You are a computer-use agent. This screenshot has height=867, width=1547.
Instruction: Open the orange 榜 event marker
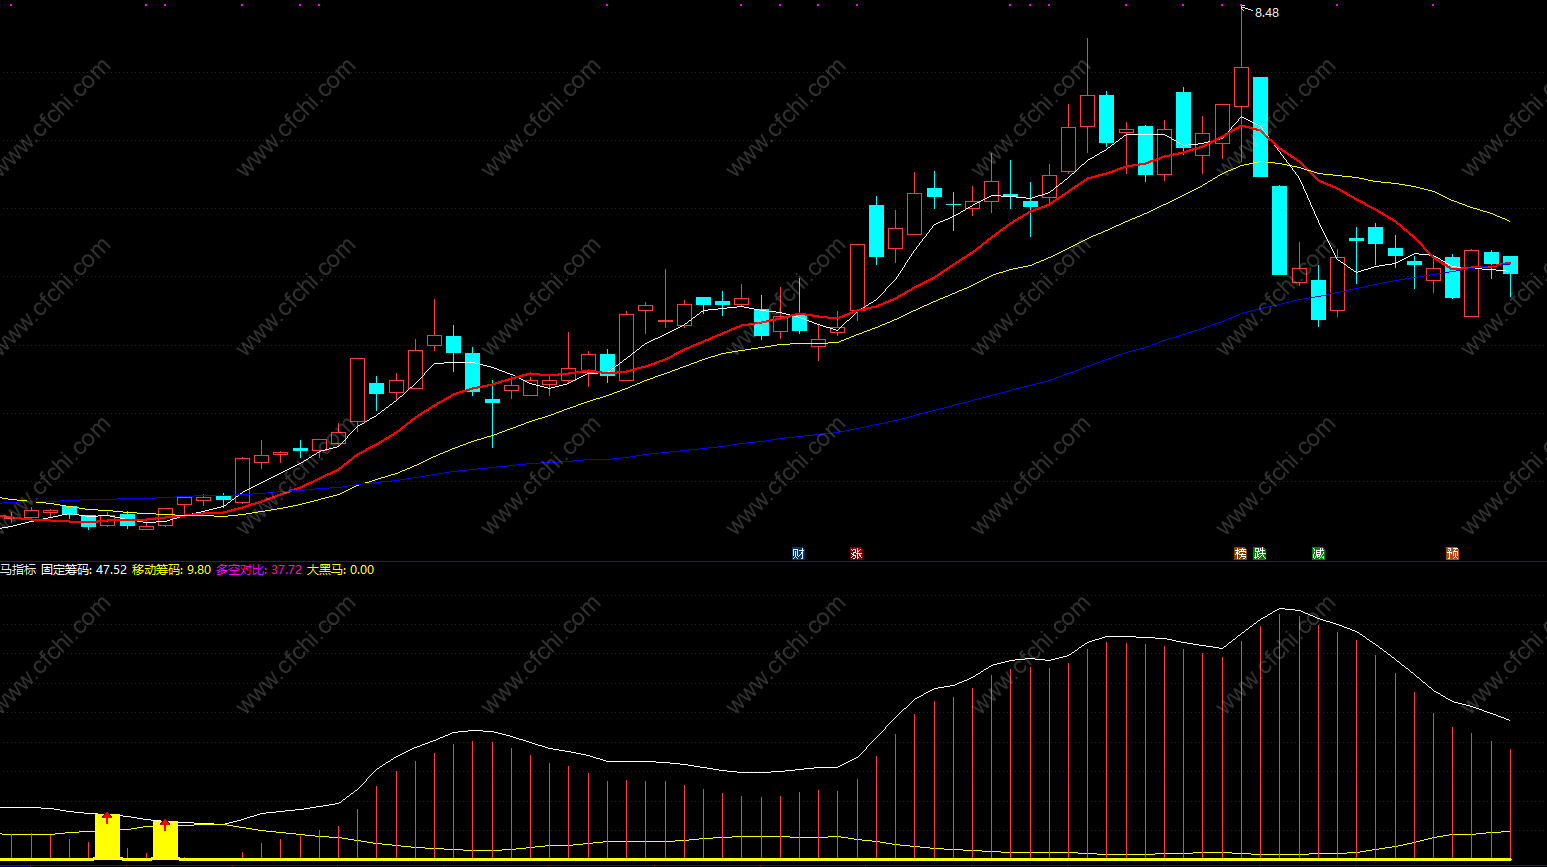[1241, 553]
